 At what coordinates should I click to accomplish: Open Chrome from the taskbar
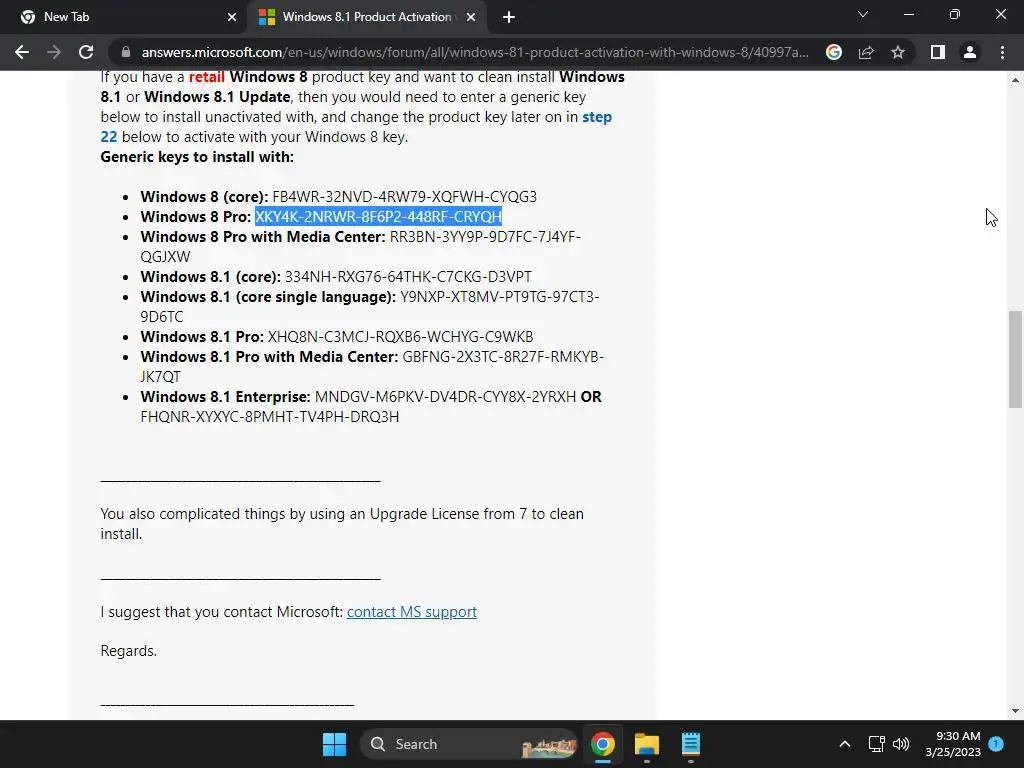(603, 744)
